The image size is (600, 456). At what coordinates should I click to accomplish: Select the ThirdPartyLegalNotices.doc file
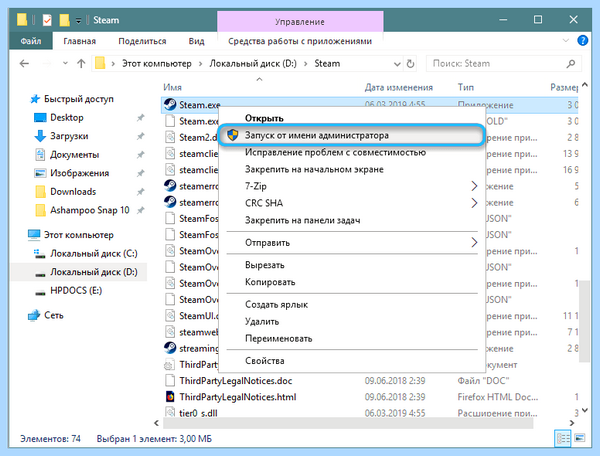[236, 381]
